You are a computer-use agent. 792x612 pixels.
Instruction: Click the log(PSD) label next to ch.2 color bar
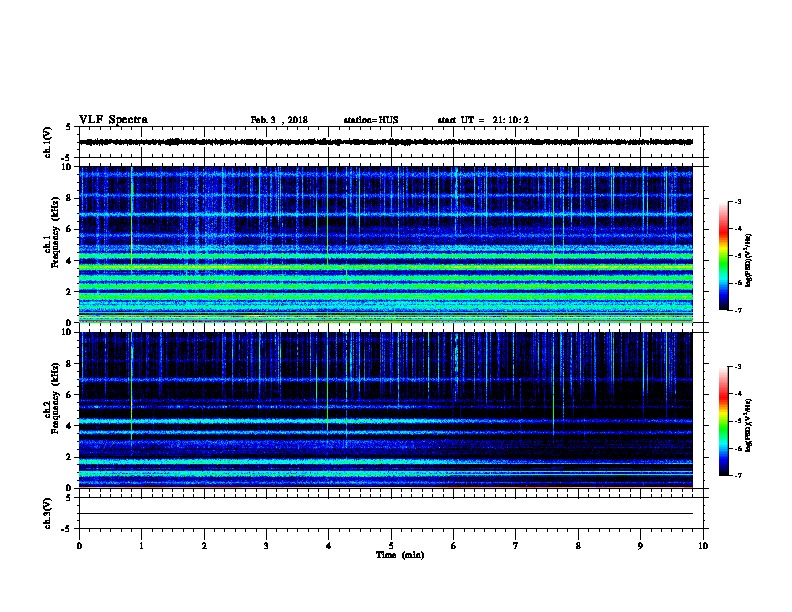pos(749,426)
